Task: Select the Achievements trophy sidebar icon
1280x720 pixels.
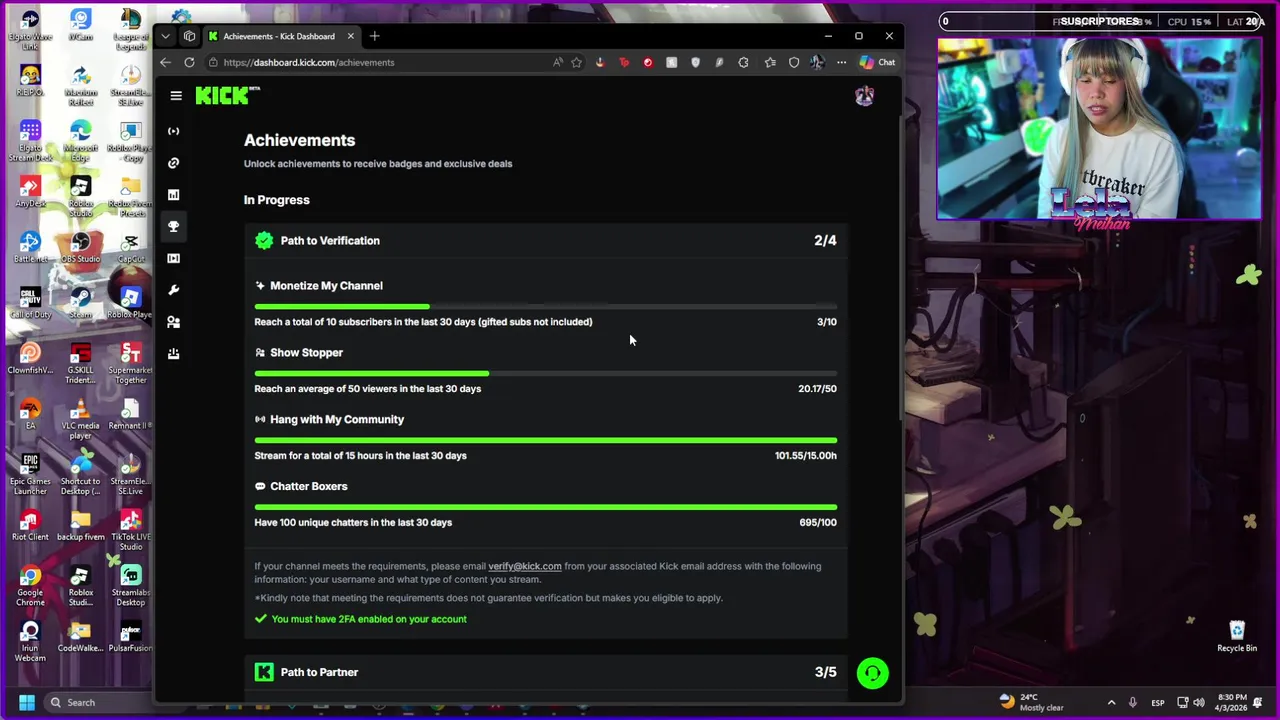Action: [x=173, y=226]
